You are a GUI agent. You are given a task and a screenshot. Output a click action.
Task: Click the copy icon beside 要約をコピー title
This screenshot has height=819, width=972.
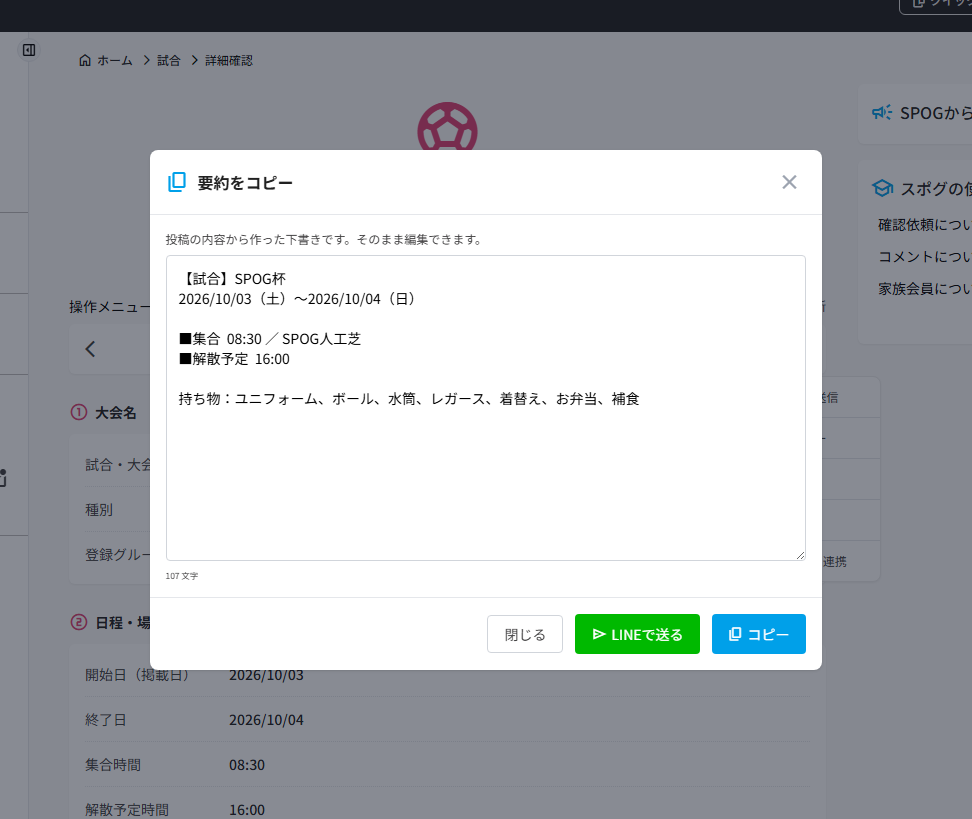177,182
